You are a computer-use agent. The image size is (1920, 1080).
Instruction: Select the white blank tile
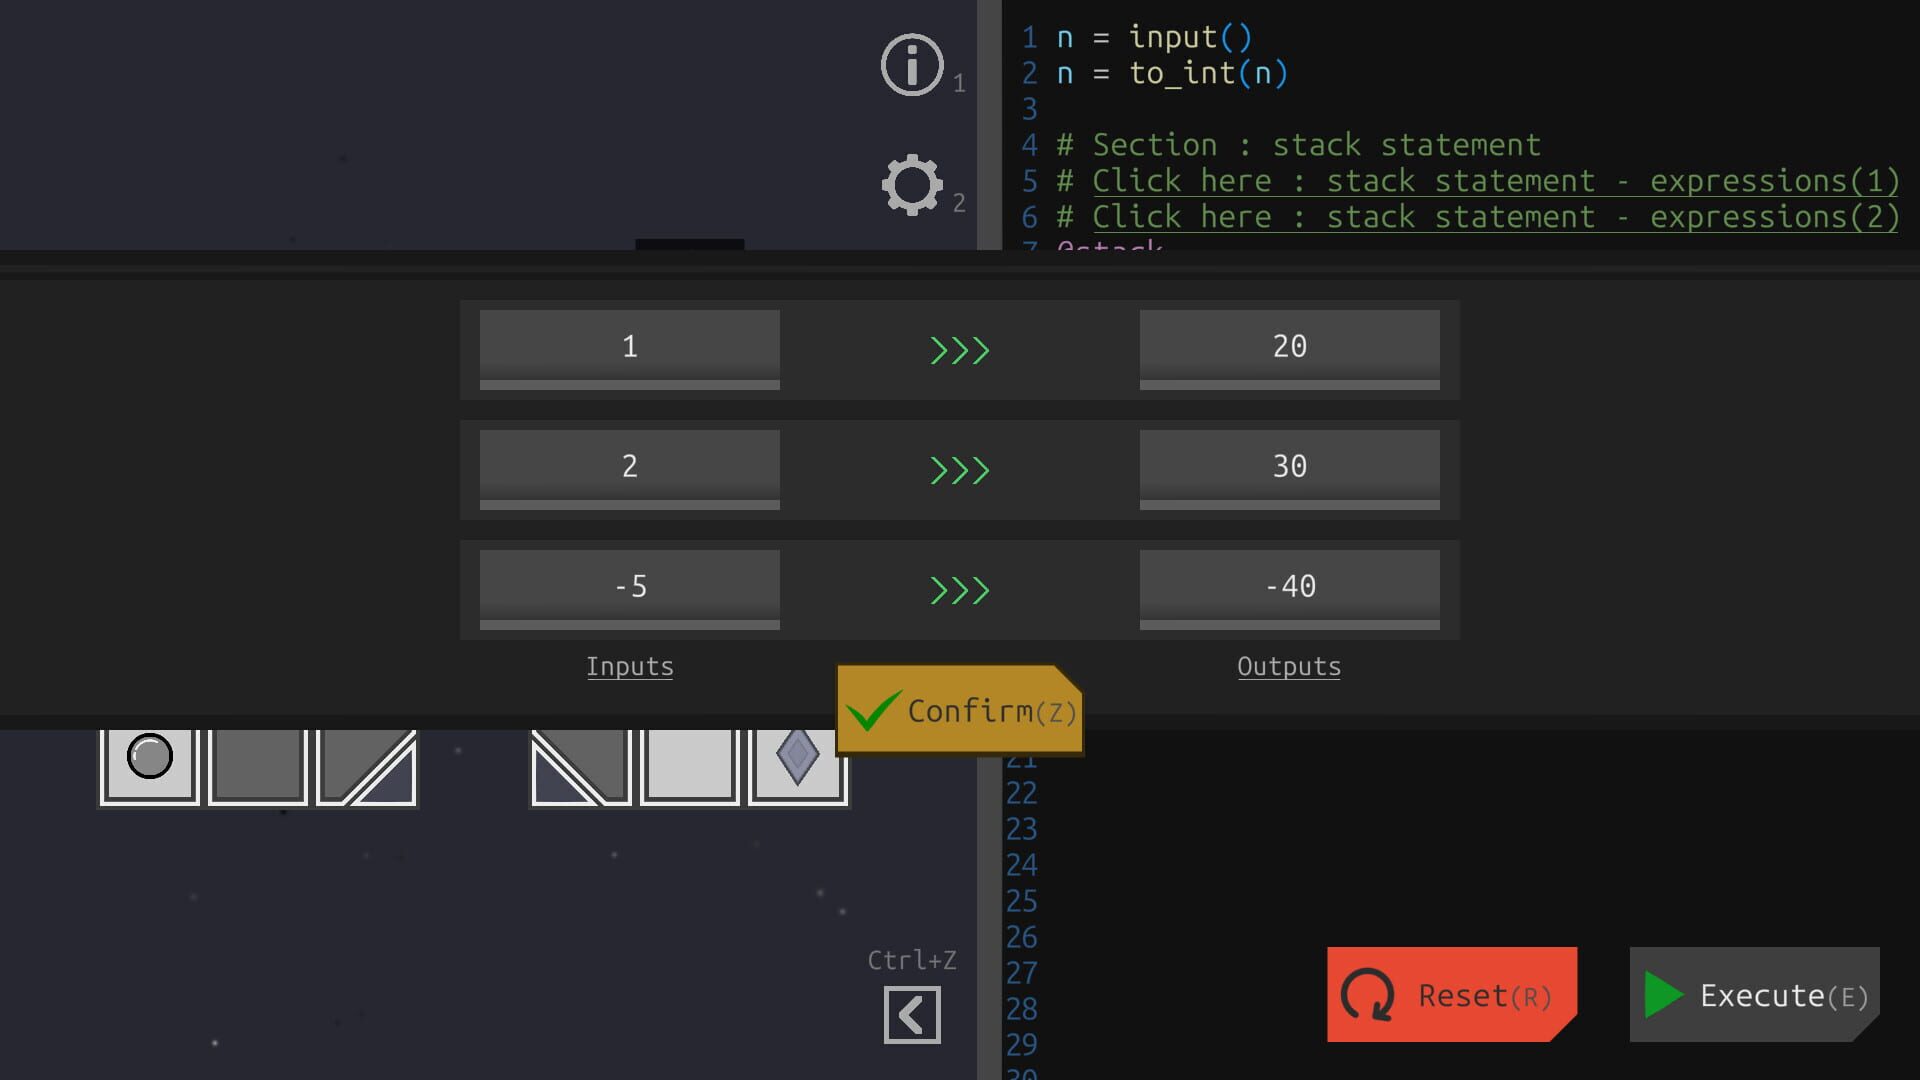pos(690,765)
